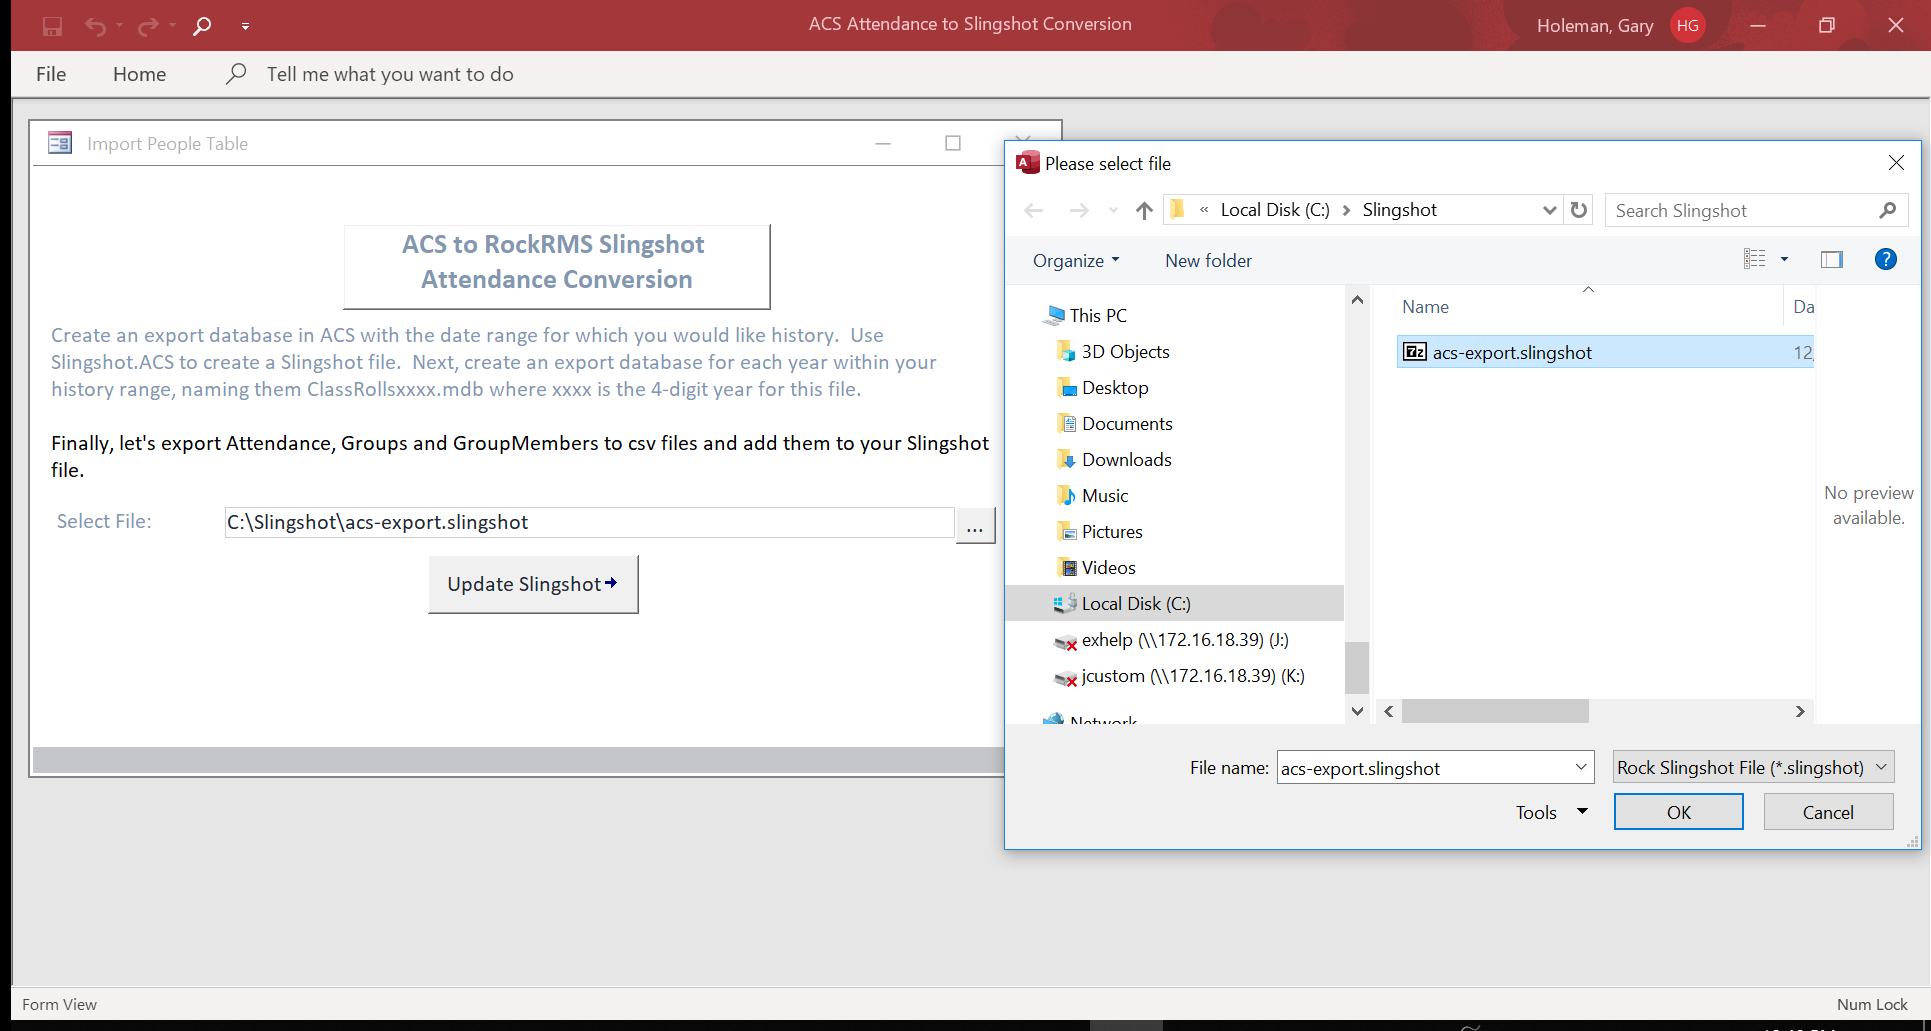Click the HG account avatar

(x=1688, y=26)
